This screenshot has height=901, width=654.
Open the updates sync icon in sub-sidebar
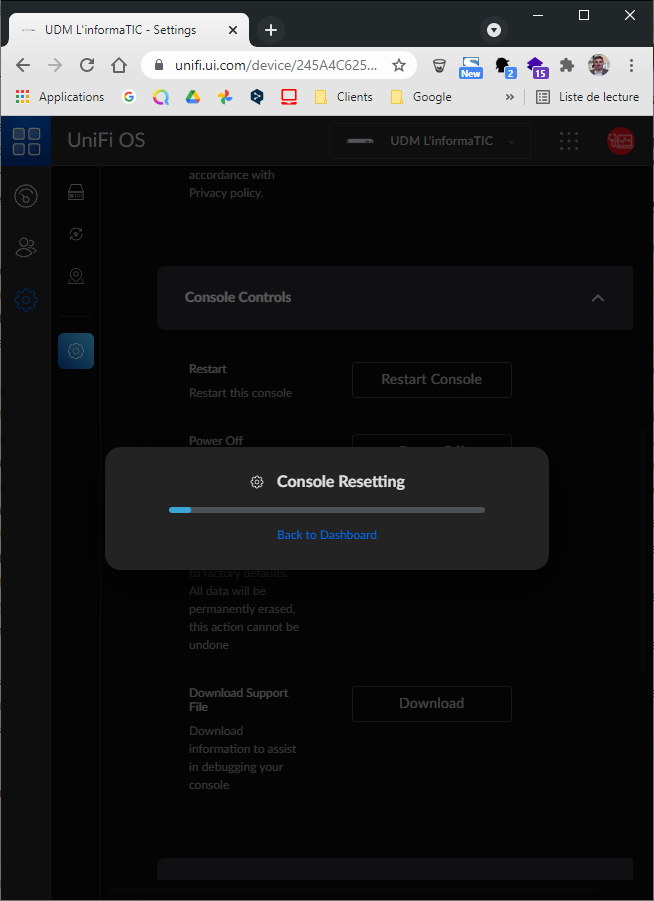[76, 234]
